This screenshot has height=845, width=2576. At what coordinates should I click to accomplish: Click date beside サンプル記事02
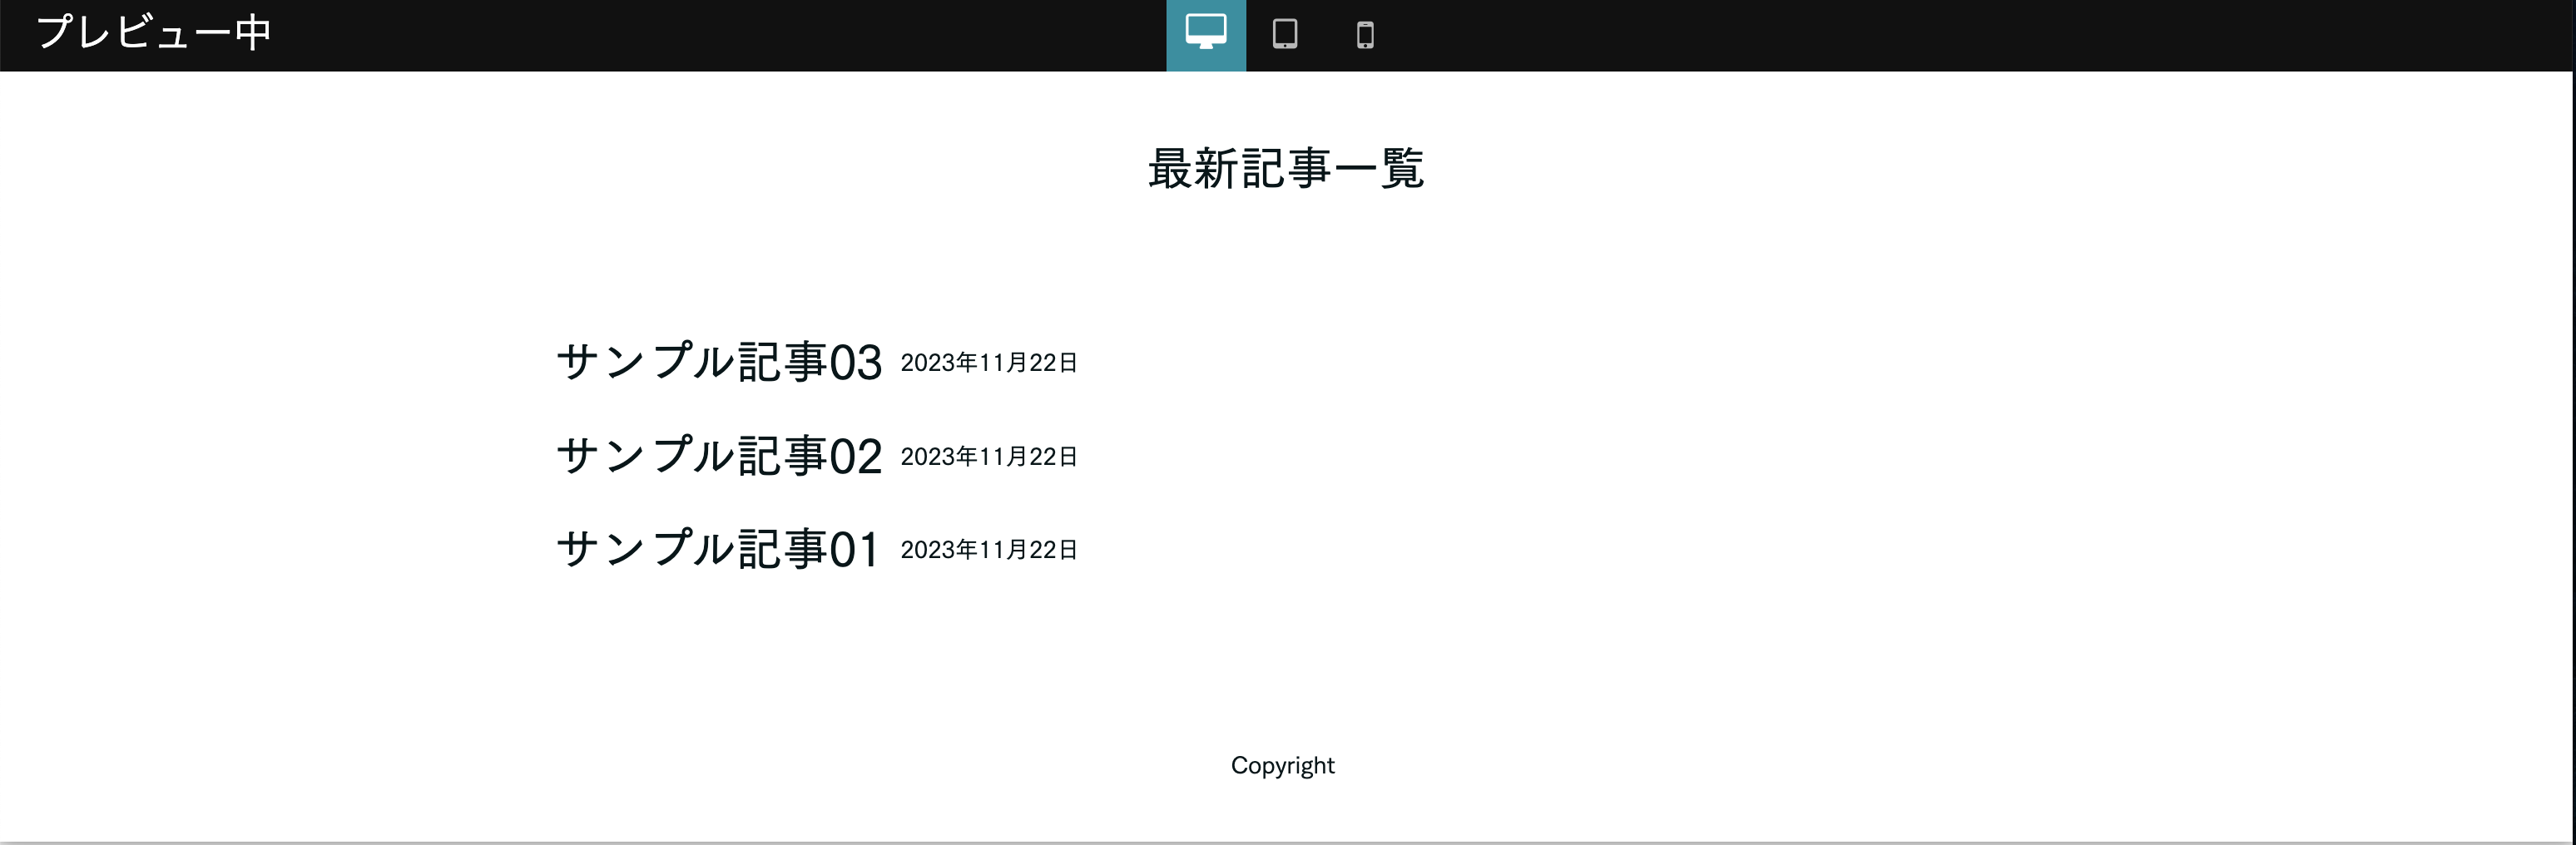[x=989, y=457]
